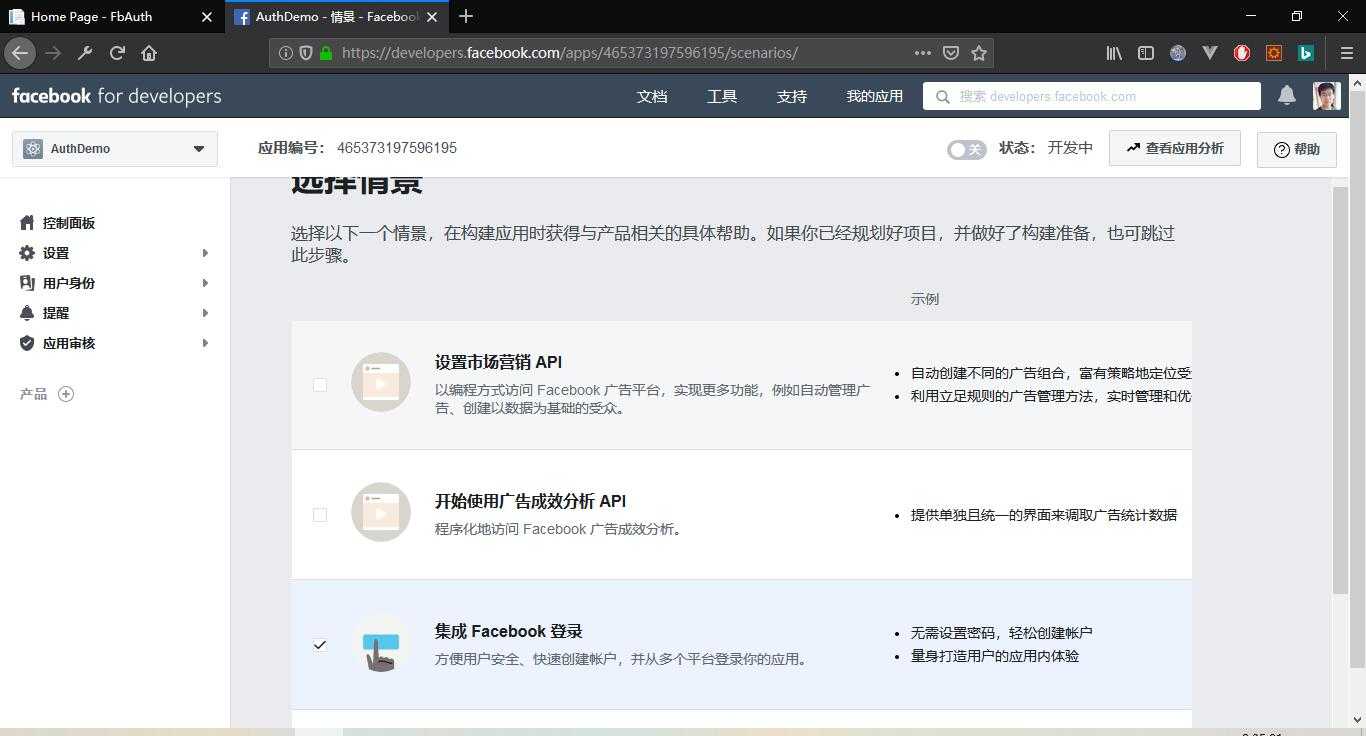Save page to Pocket
This screenshot has height=736, width=1366.
pyautogui.click(x=951, y=53)
